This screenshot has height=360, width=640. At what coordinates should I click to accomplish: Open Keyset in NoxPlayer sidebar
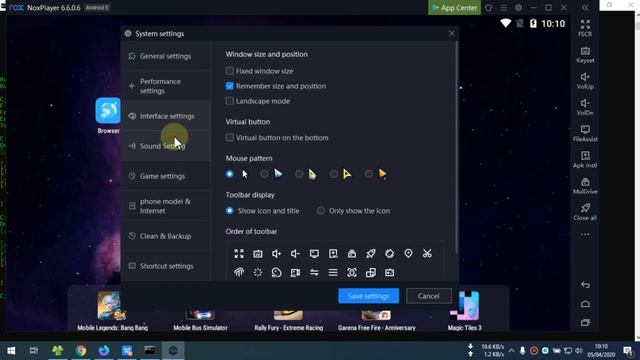tap(585, 55)
